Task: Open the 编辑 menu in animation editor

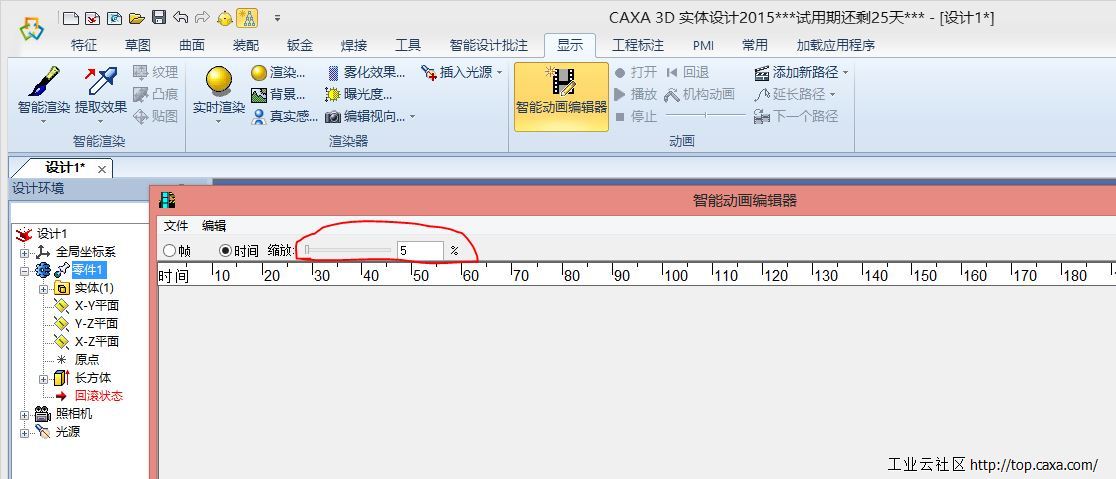Action: coord(214,226)
